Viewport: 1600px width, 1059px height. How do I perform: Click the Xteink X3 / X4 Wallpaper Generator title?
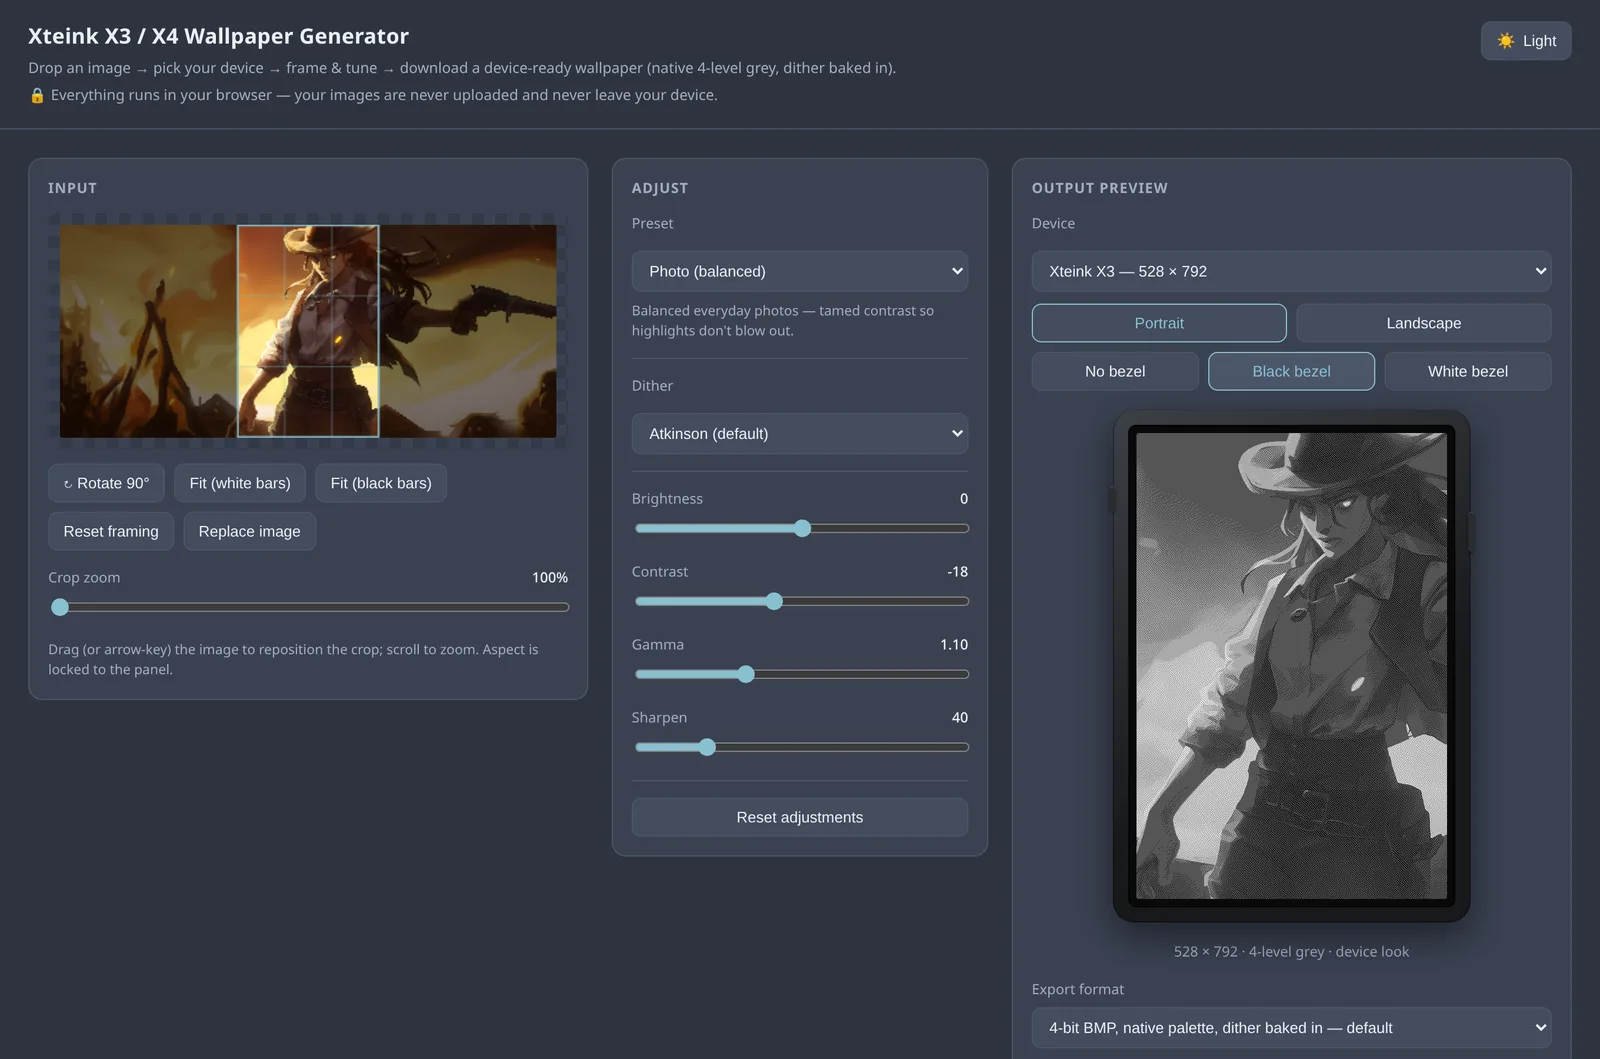click(218, 36)
